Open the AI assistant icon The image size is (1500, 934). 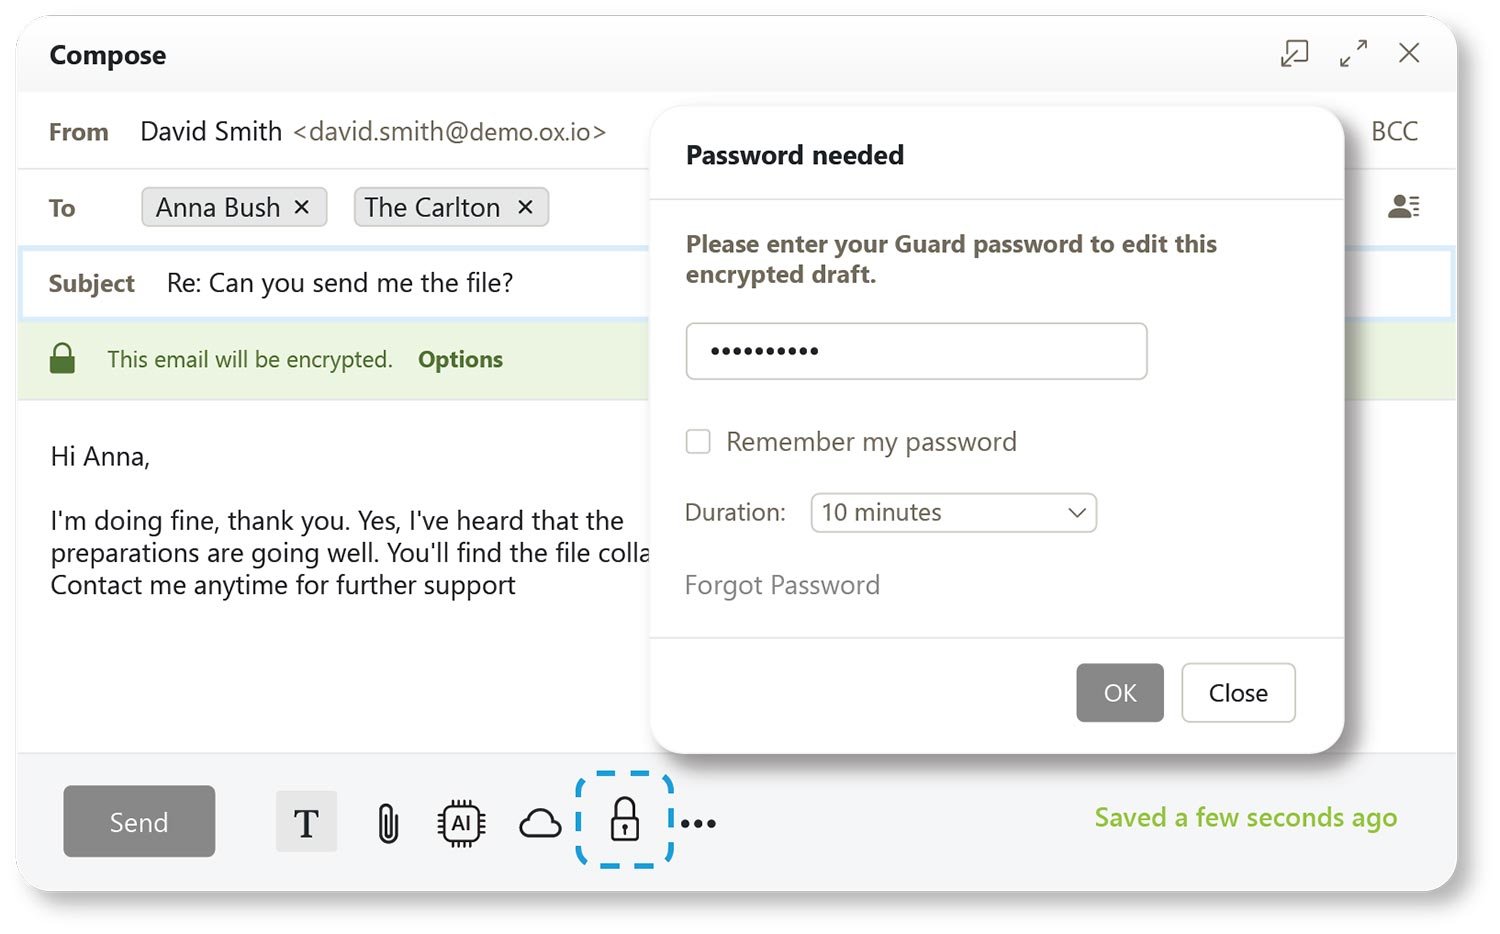tap(461, 822)
